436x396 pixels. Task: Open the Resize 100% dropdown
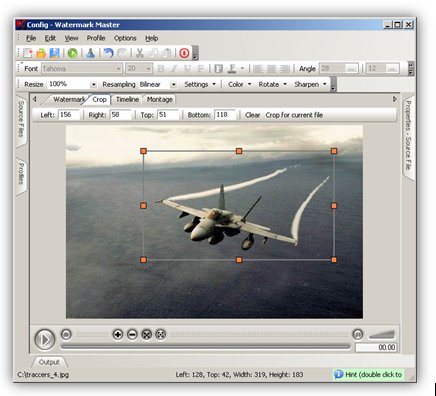click(x=93, y=84)
